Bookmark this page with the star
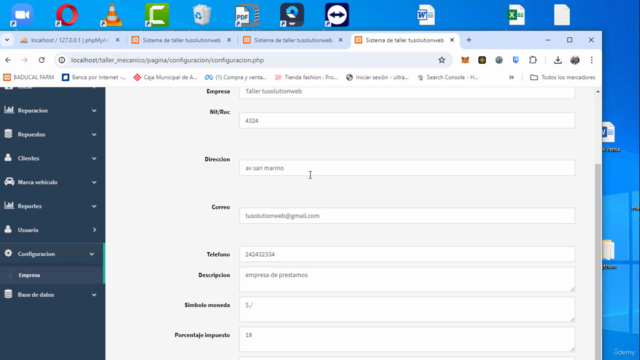 (x=442, y=60)
